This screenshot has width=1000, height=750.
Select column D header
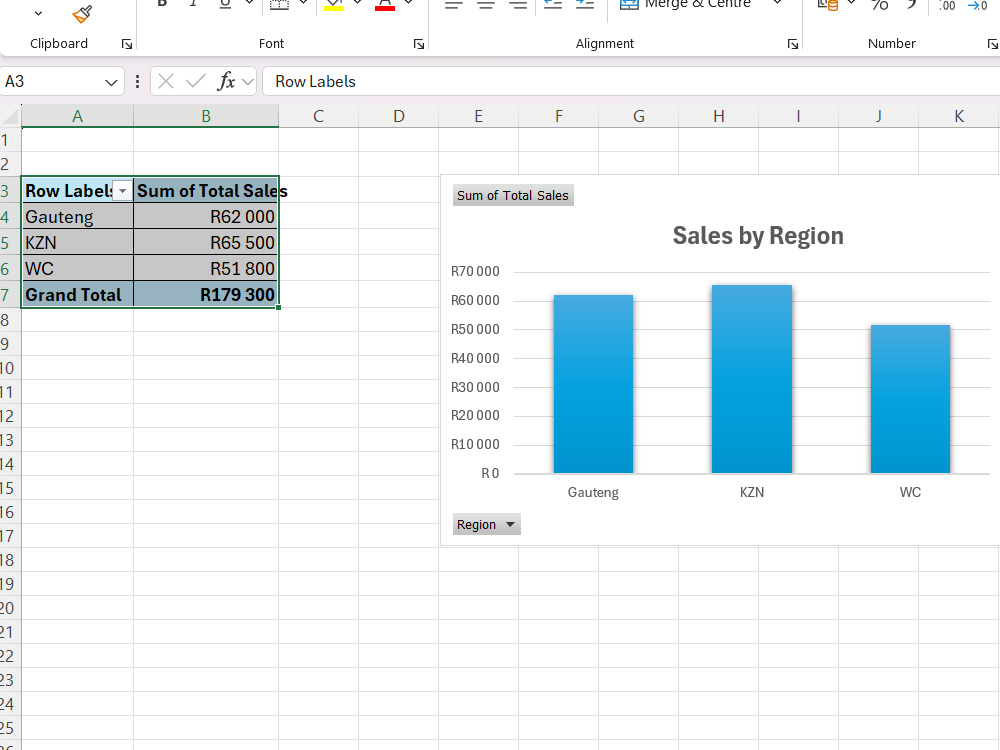[399, 116]
